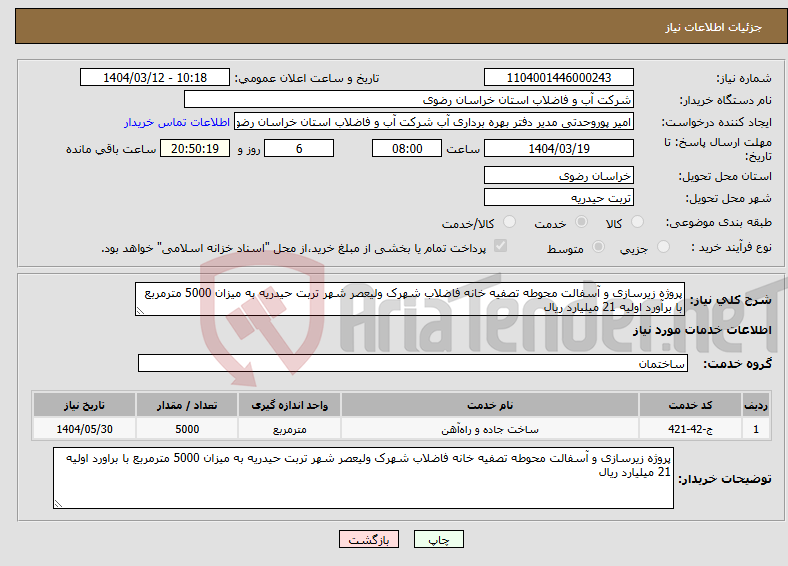Click the response deadline date 1404/03/19

tap(558, 148)
